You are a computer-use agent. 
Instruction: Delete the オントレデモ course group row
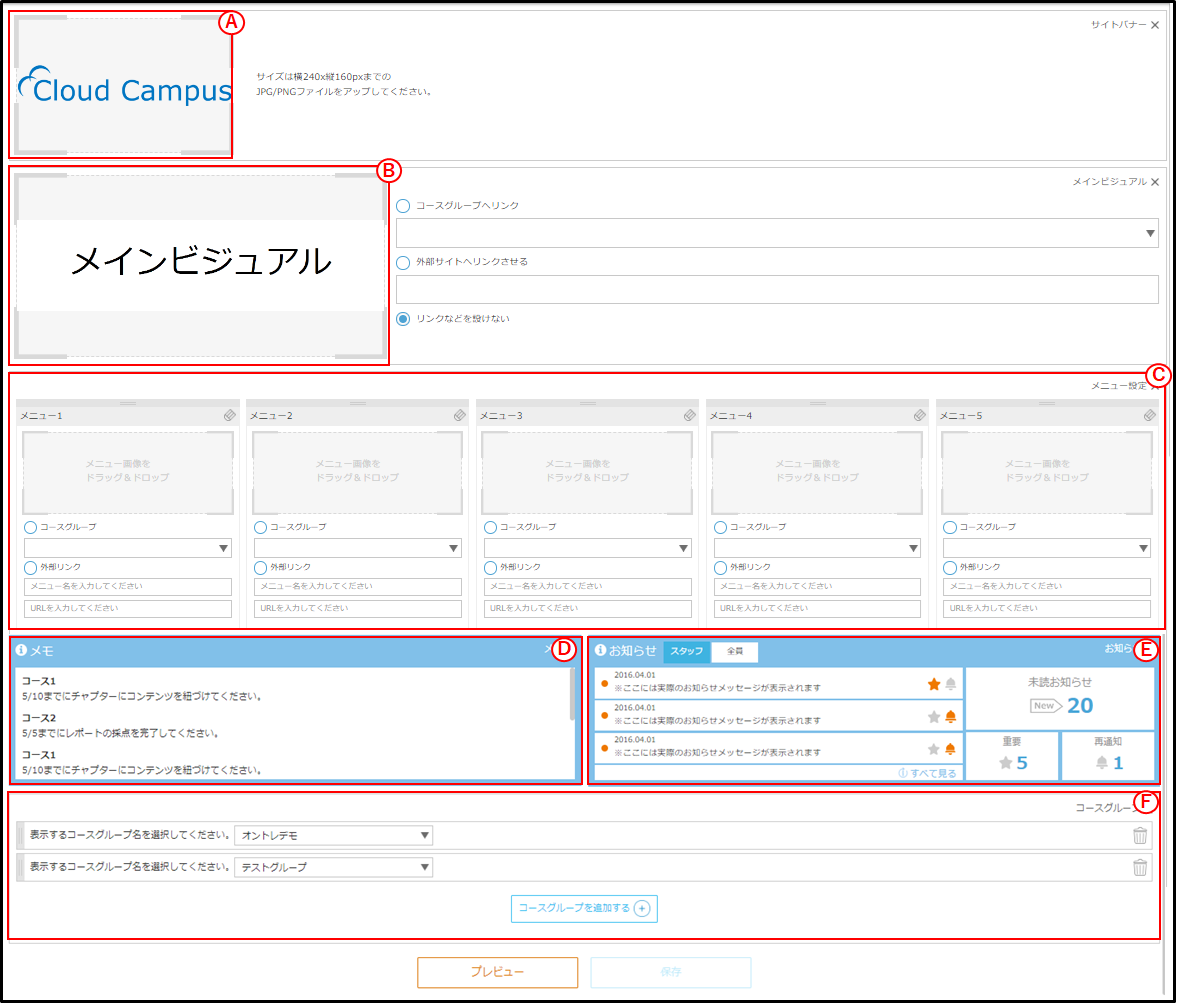(x=1140, y=835)
